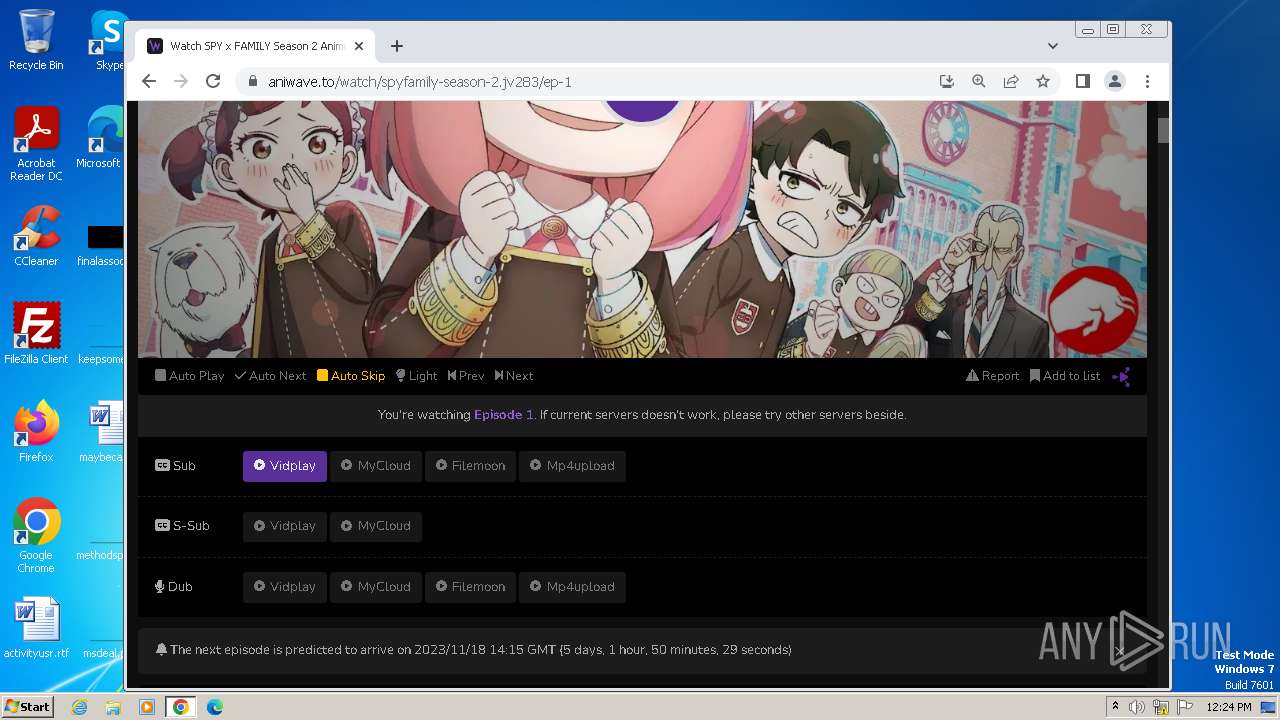Screen dimensions: 1280x720
Task: Click the Episode 1 link
Action: coord(504,415)
